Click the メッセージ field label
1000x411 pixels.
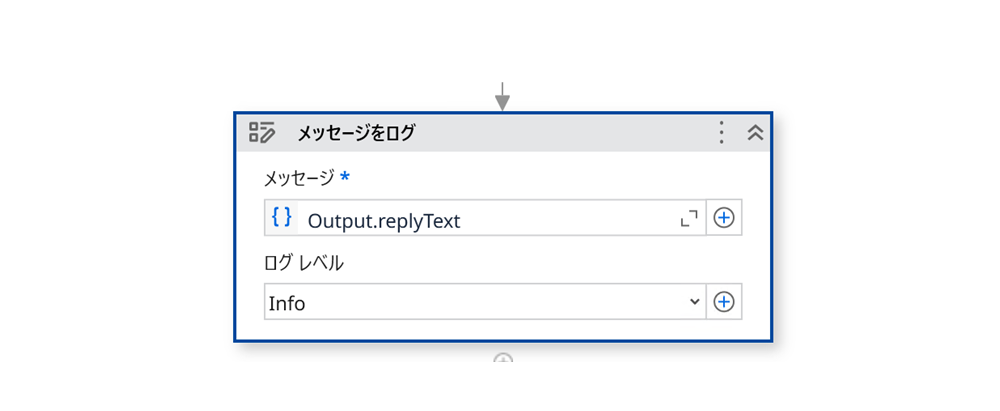[299, 178]
